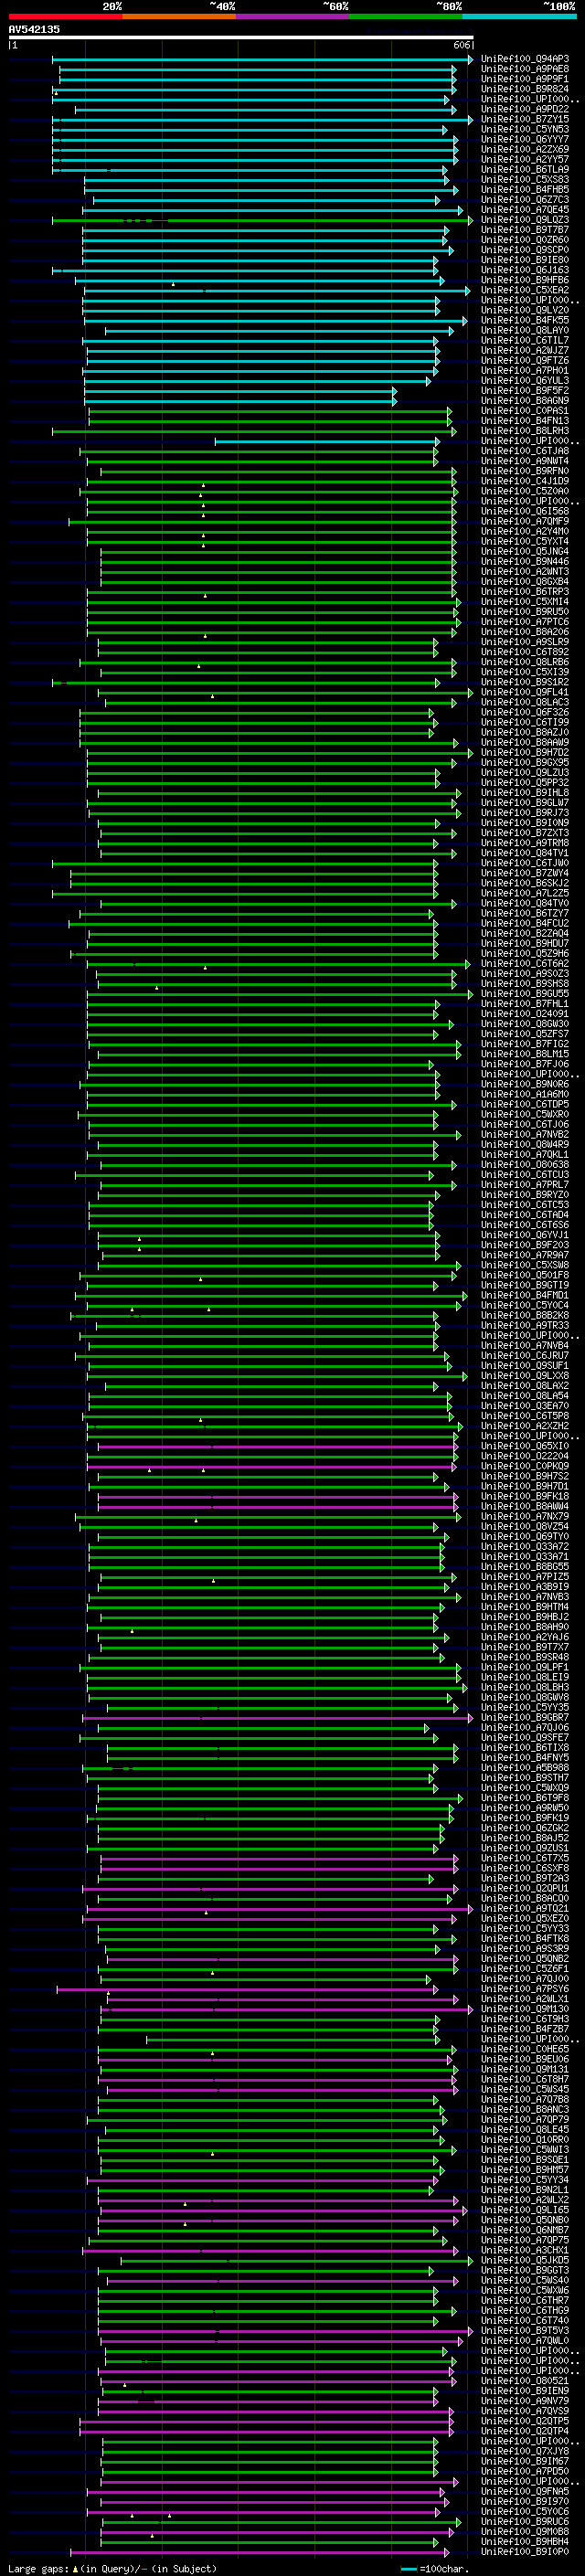Select label UniRef100_B4FN13
The image size is (585, 2576).
point(525,421)
